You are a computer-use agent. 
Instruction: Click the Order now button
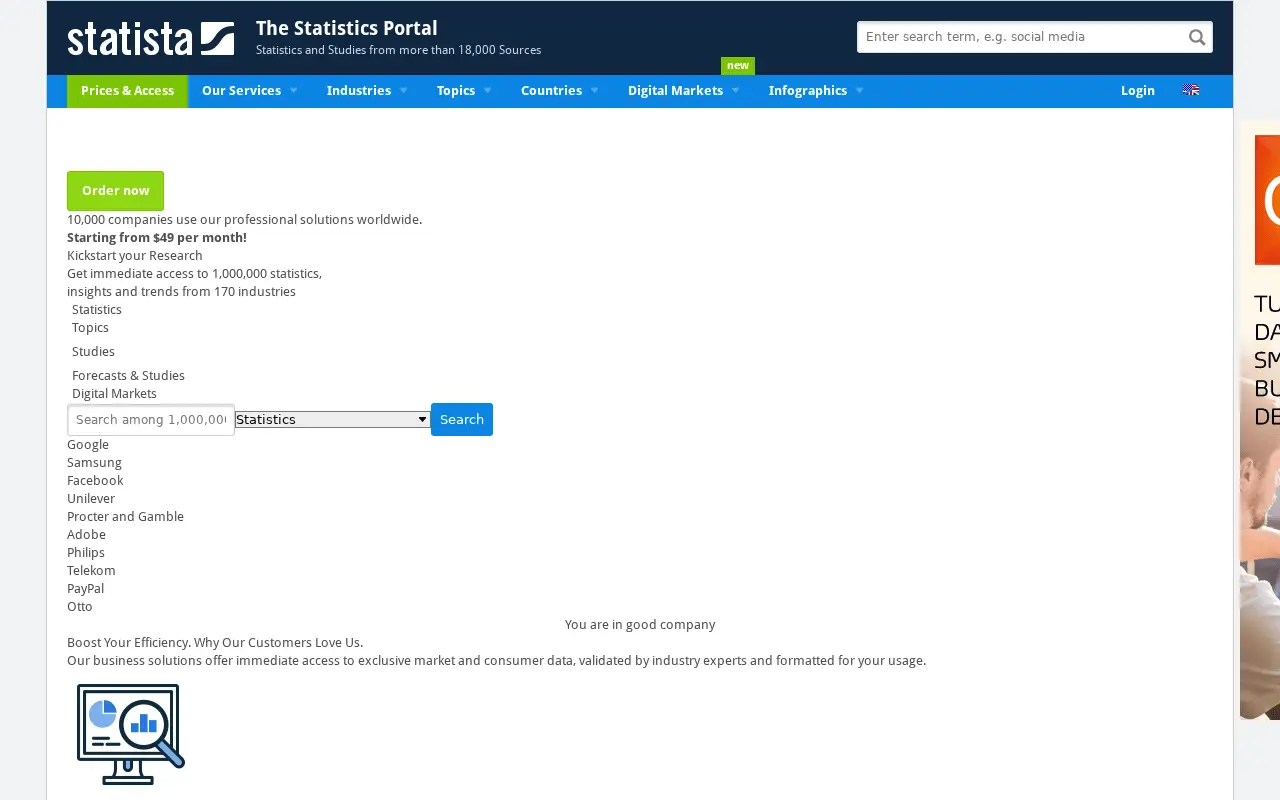(115, 191)
